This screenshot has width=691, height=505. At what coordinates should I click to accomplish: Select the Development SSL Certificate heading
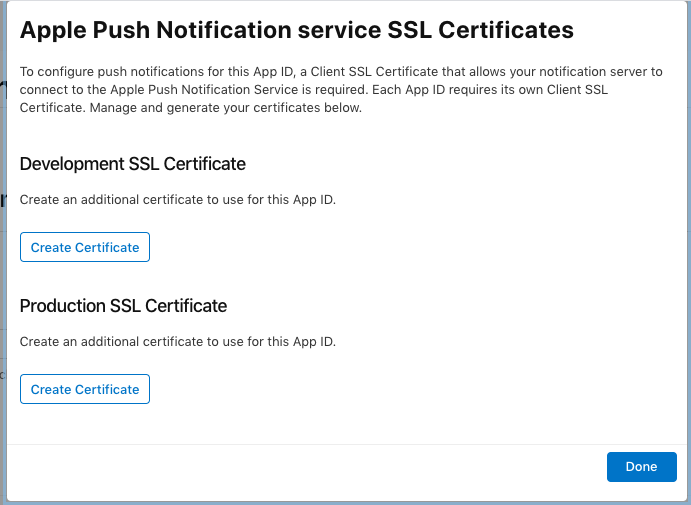133,164
